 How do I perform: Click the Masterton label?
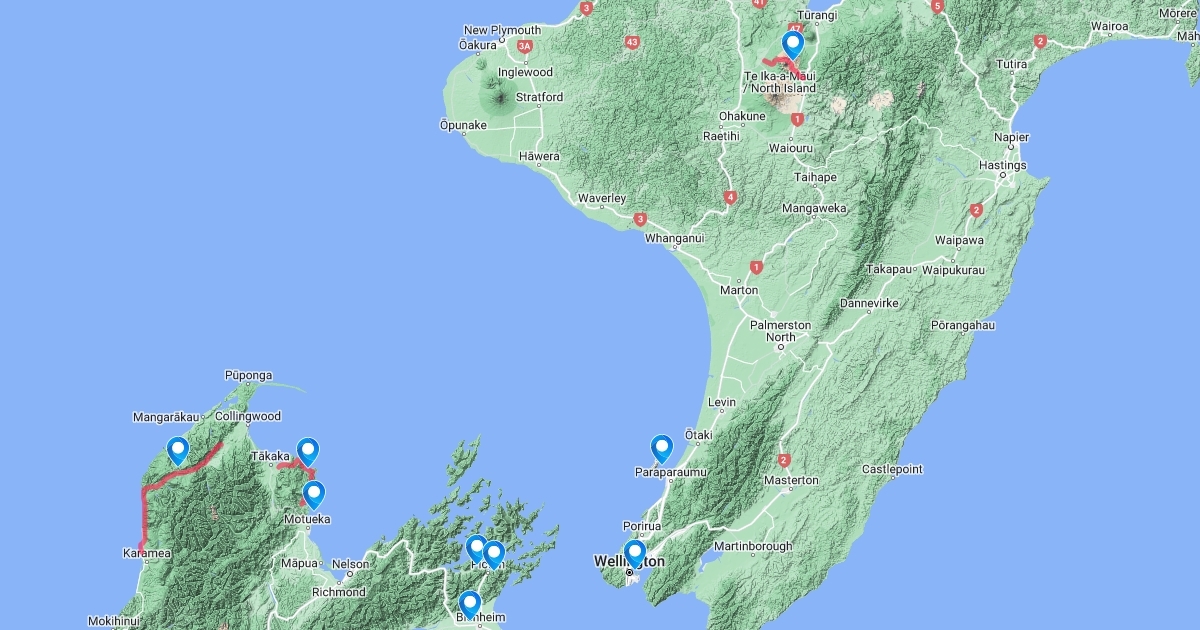[790, 481]
